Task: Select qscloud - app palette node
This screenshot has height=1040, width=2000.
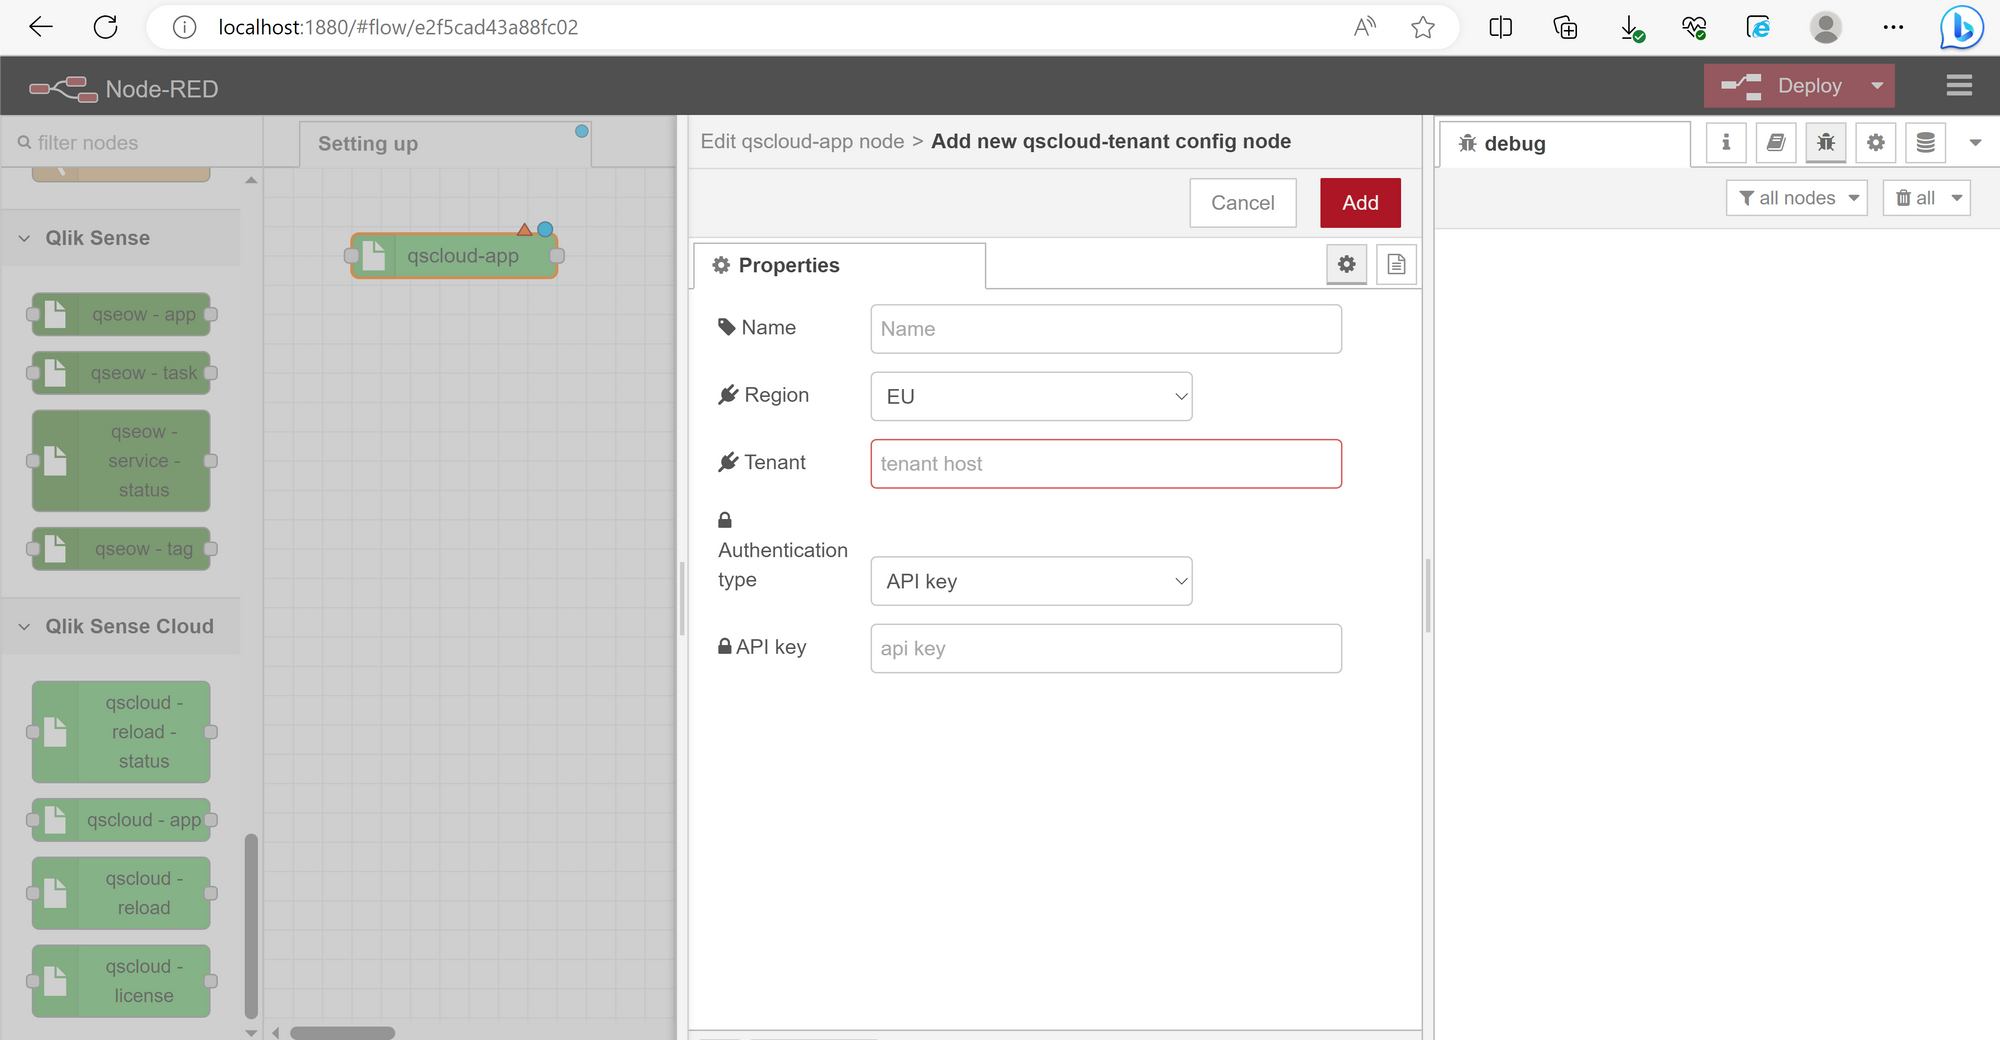Action: point(121,820)
